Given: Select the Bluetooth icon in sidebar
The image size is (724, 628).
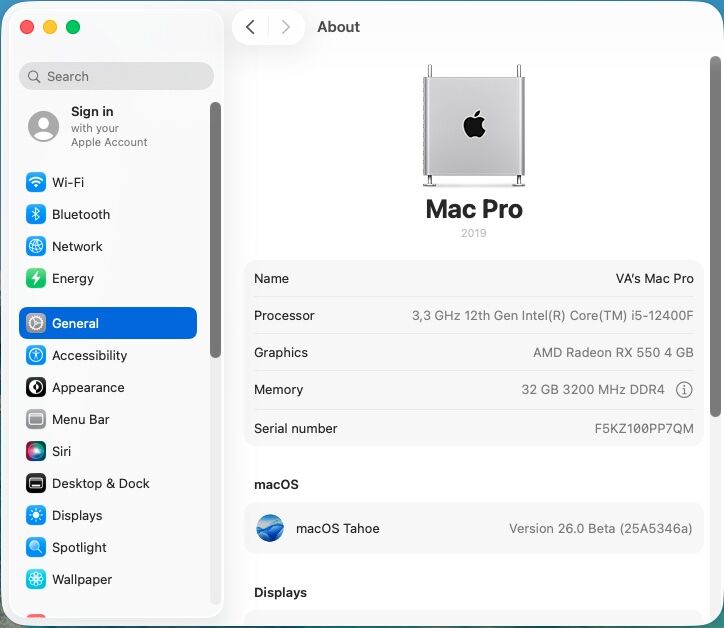Looking at the screenshot, I should [36, 214].
